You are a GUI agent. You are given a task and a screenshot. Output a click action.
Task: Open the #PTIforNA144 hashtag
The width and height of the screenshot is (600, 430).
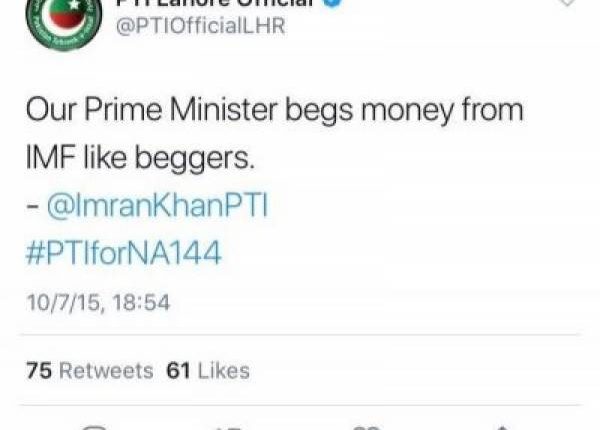[123, 252]
